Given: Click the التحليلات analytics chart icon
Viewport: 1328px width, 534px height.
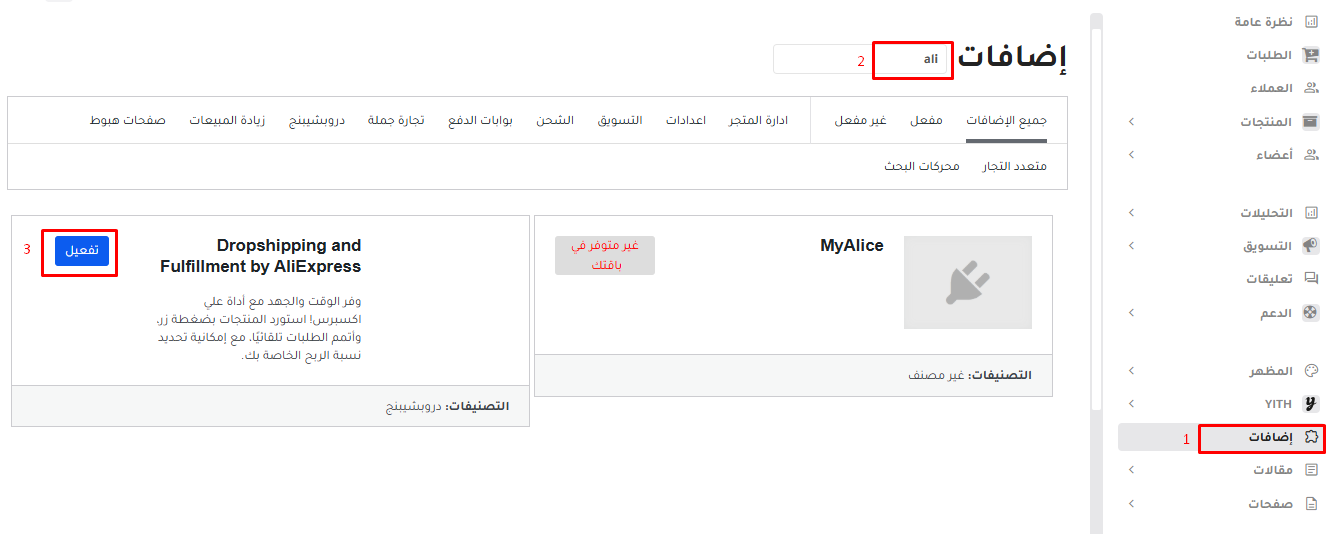Looking at the screenshot, I should point(1311,212).
